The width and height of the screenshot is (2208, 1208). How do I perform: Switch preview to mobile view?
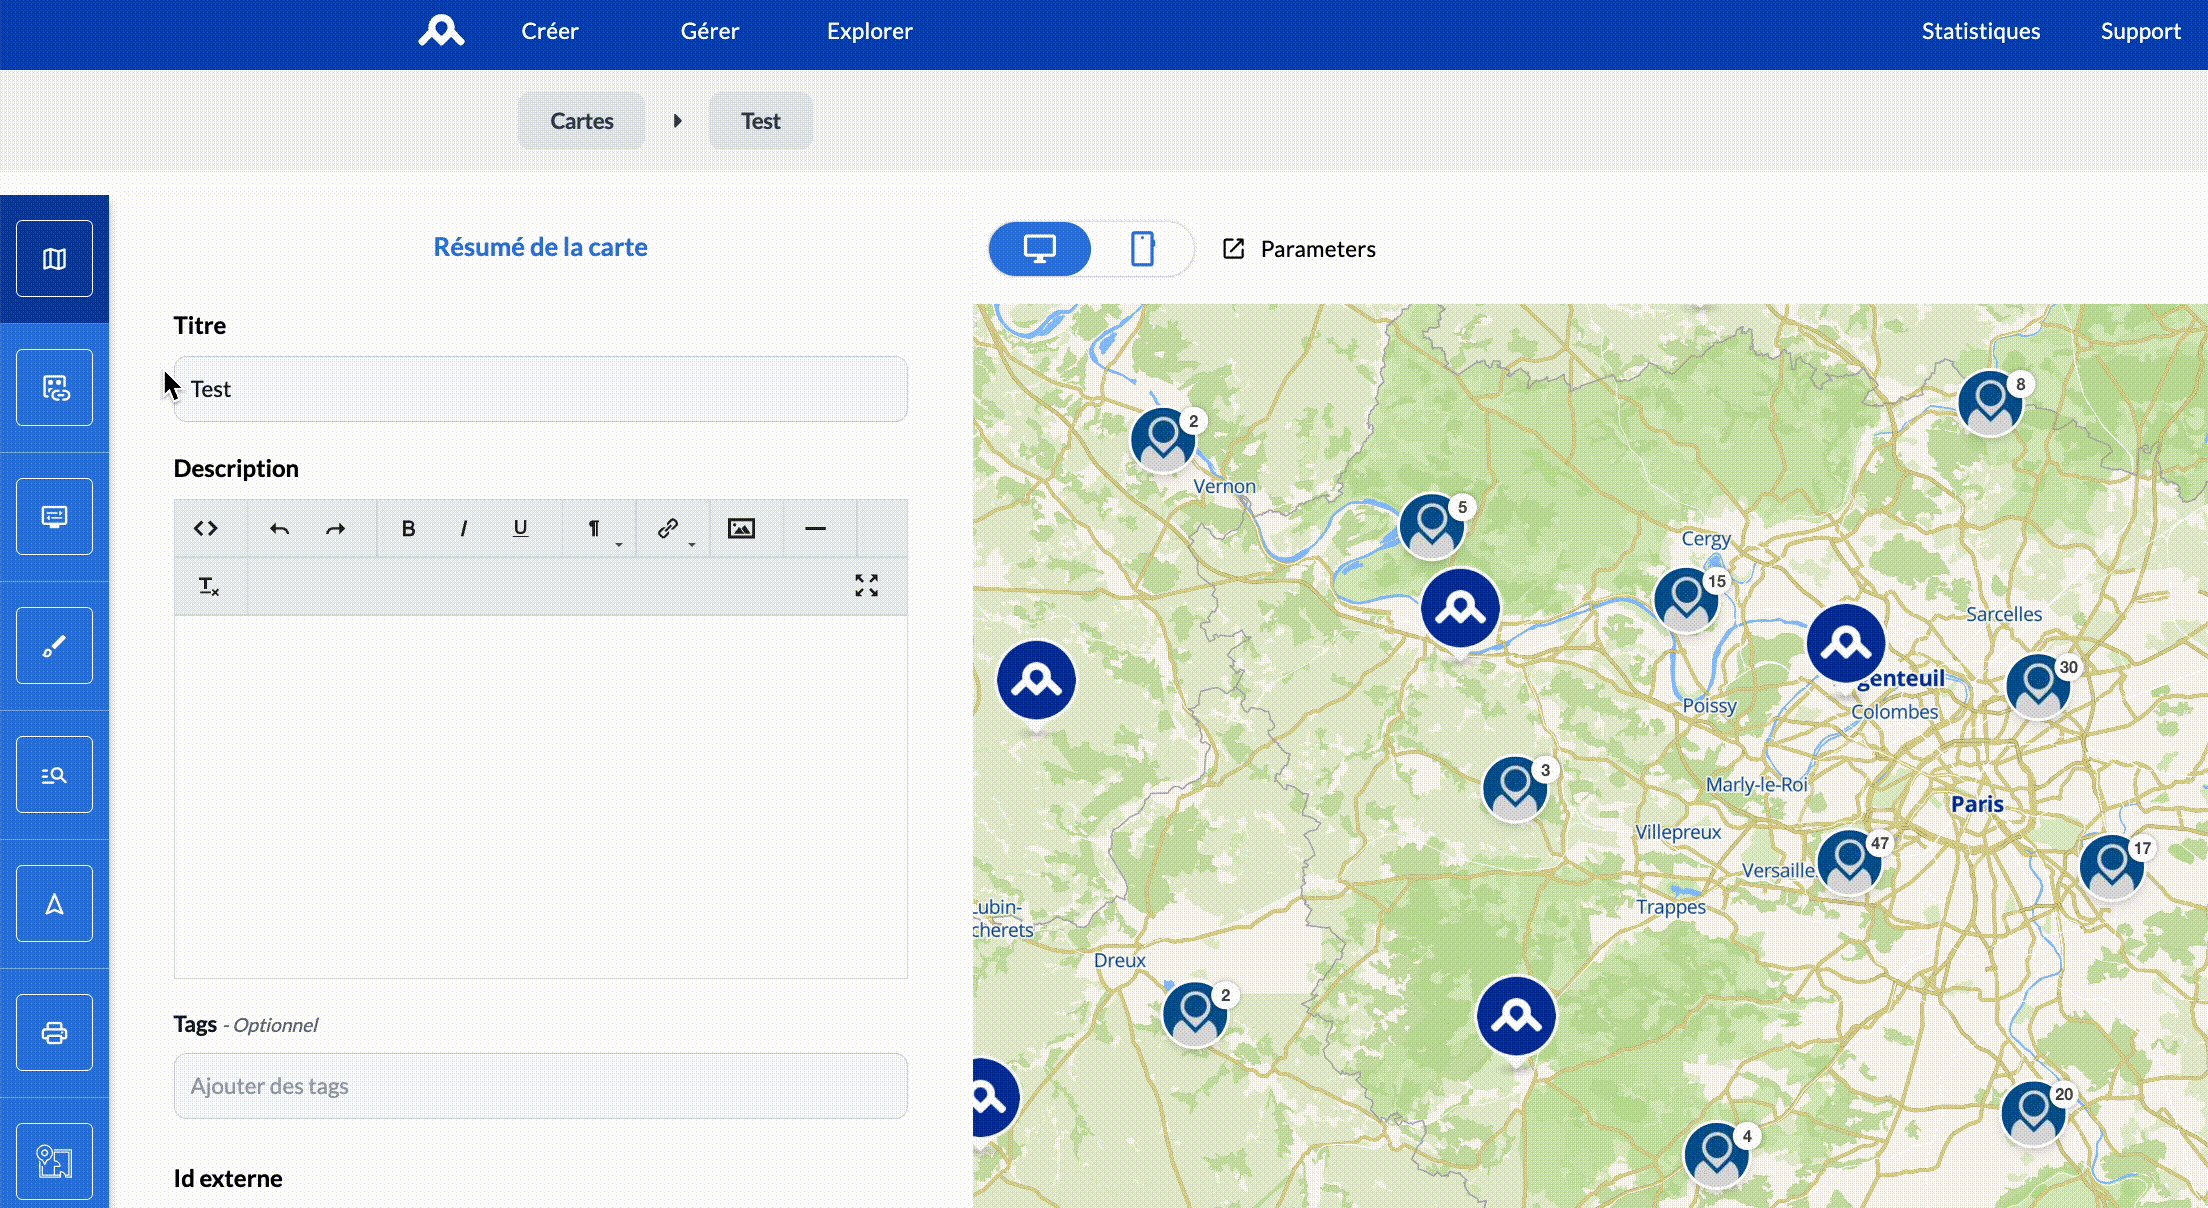tap(1142, 249)
